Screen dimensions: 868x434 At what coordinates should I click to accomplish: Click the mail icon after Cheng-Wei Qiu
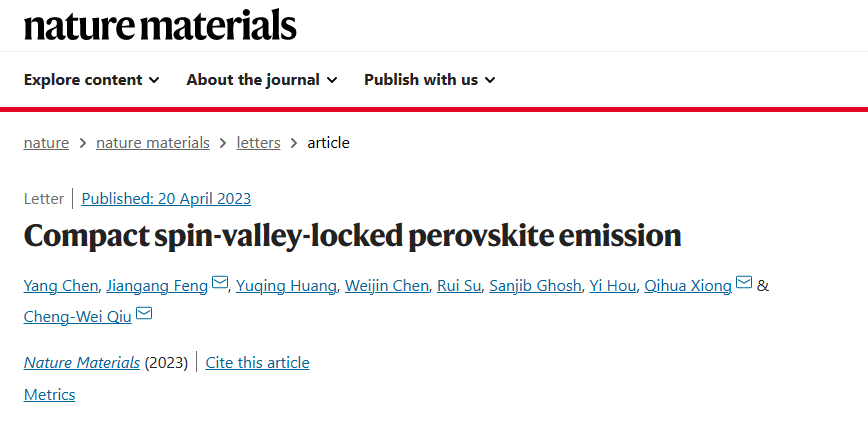[x=144, y=314]
